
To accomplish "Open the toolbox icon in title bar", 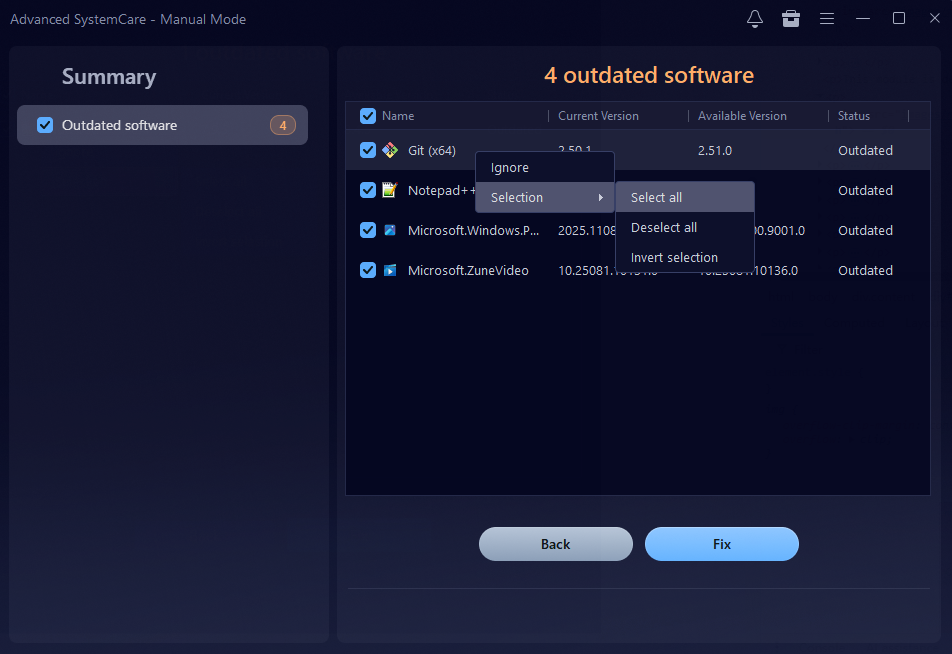I will coord(791,19).
